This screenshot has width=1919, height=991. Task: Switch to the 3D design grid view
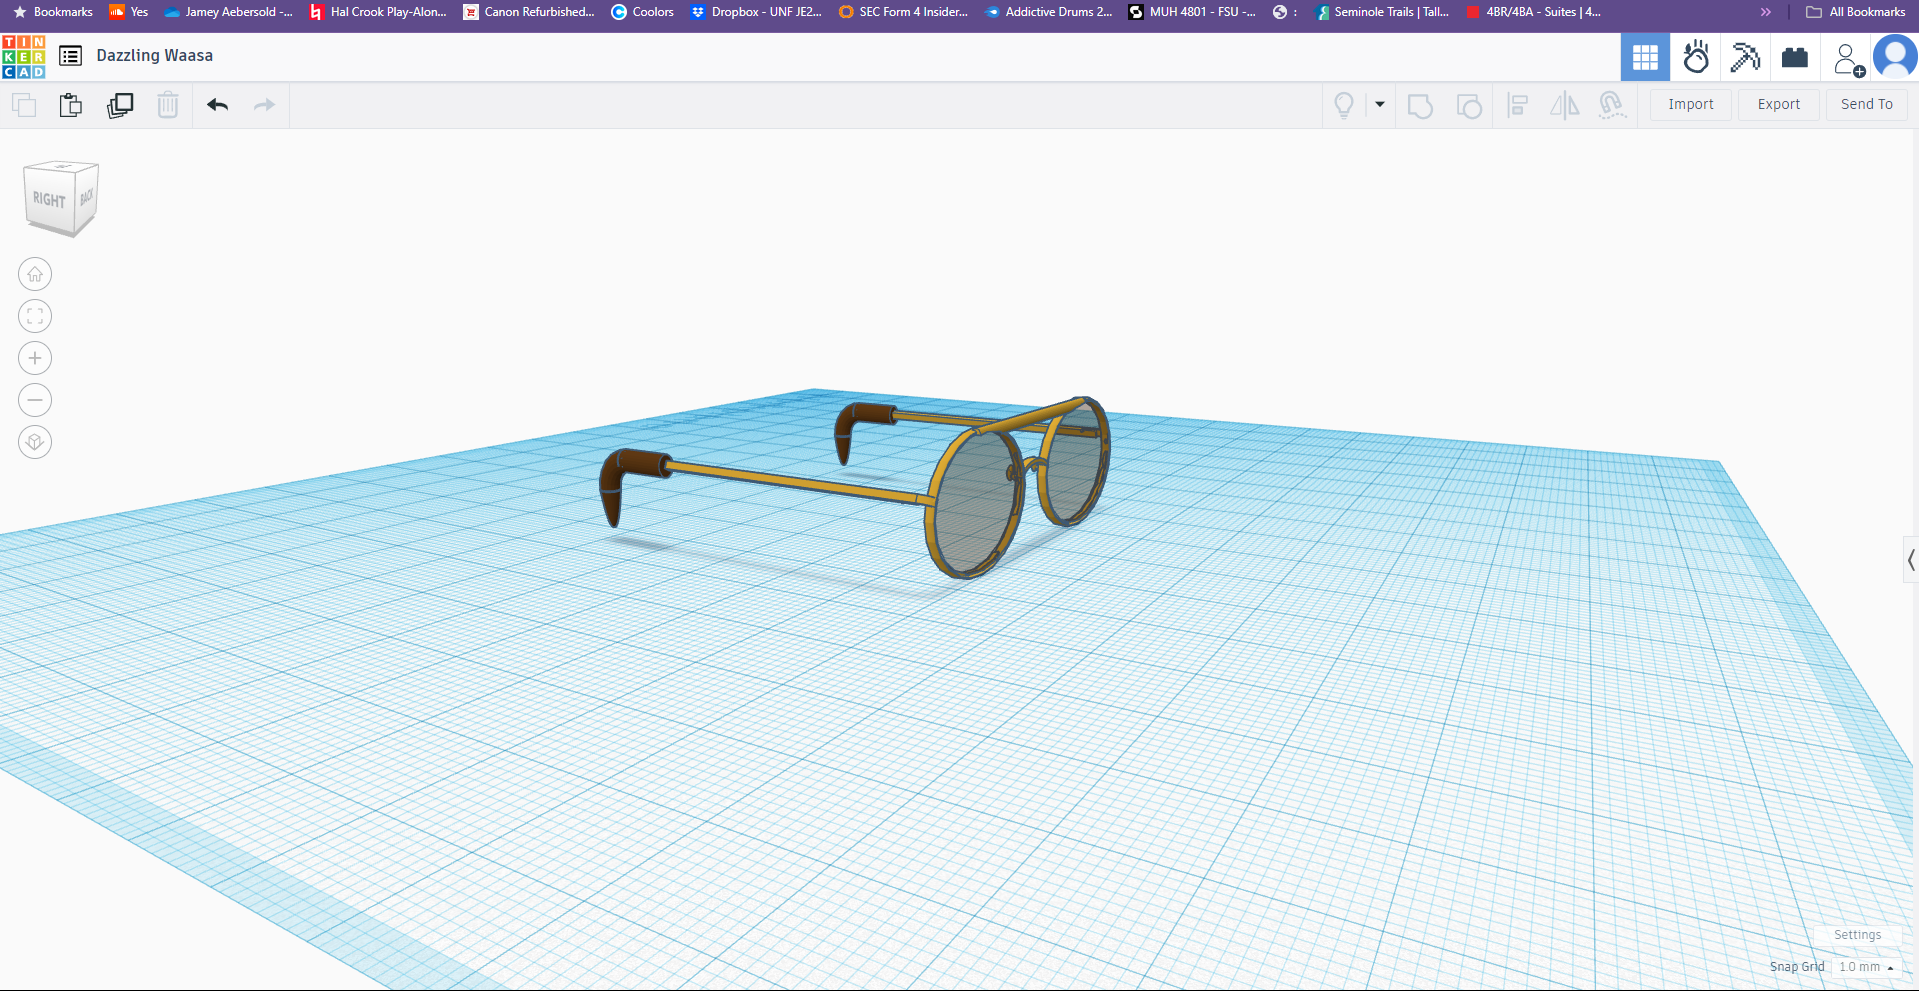pos(1645,57)
